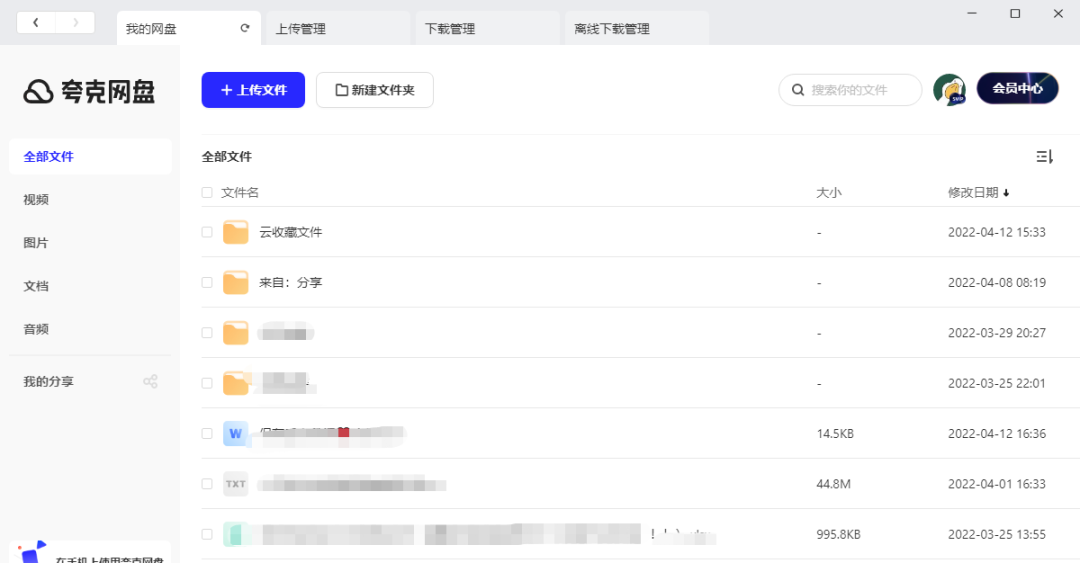Screen dimensions: 1080x563
Task: Click the 上传文件 button
Action: pyautogui.click(x=253, y=90)
